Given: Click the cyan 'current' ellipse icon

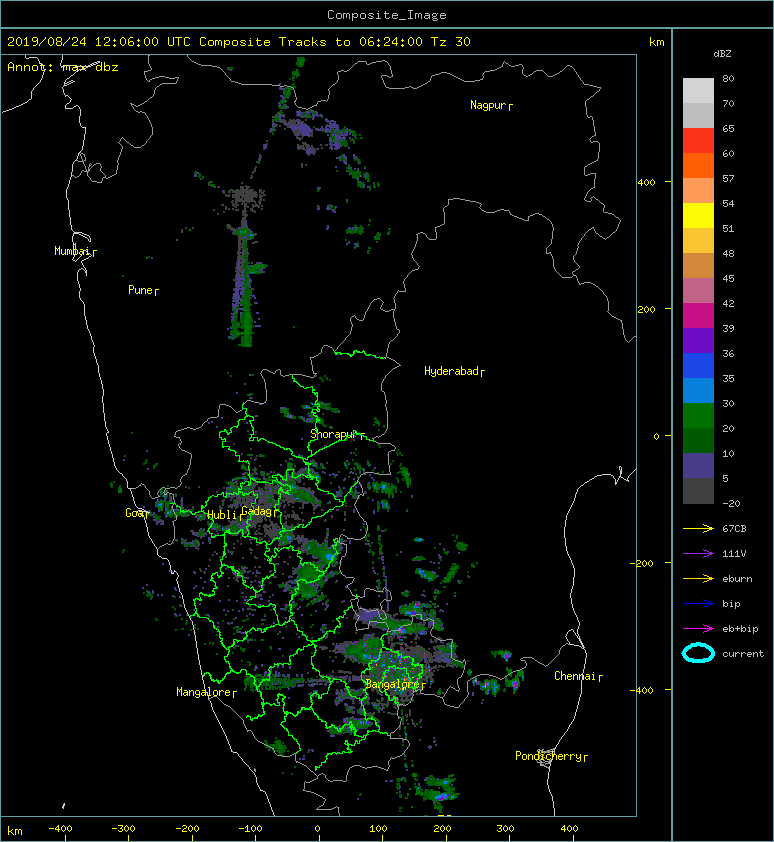Looking at the screenshot, I should [x=698, y=653].
